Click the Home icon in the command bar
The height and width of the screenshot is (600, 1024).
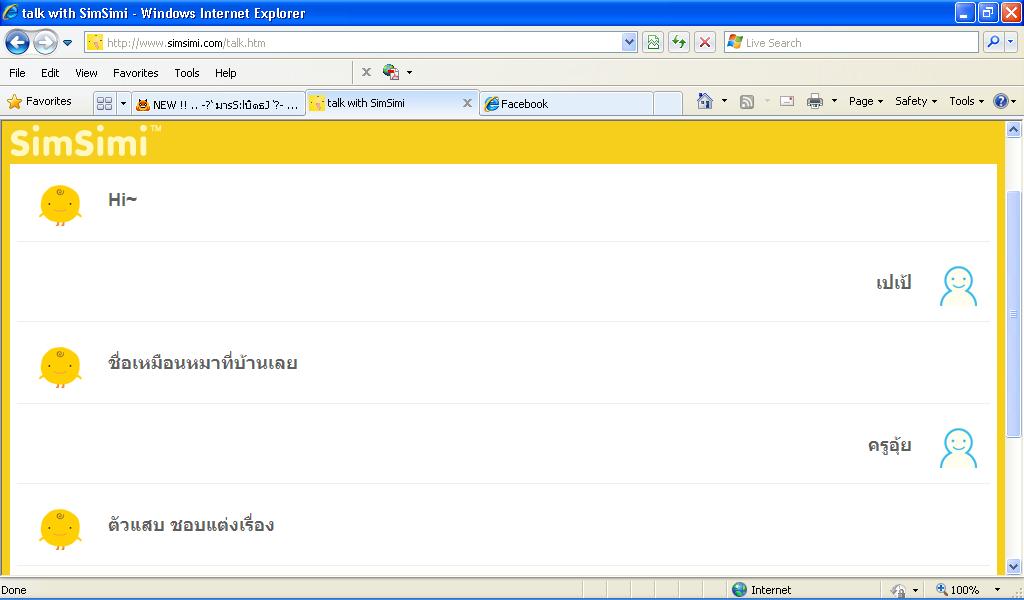705,101
